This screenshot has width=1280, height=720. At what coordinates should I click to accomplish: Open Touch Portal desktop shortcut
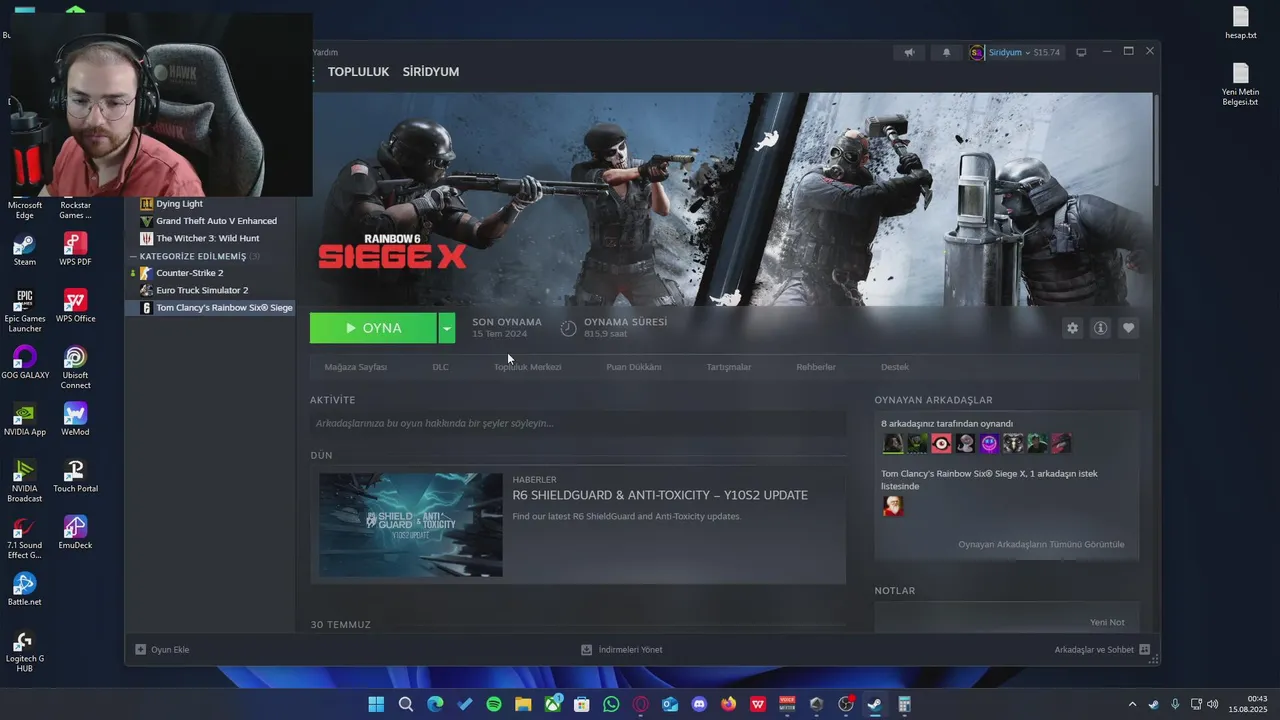(x=75, y=477)
